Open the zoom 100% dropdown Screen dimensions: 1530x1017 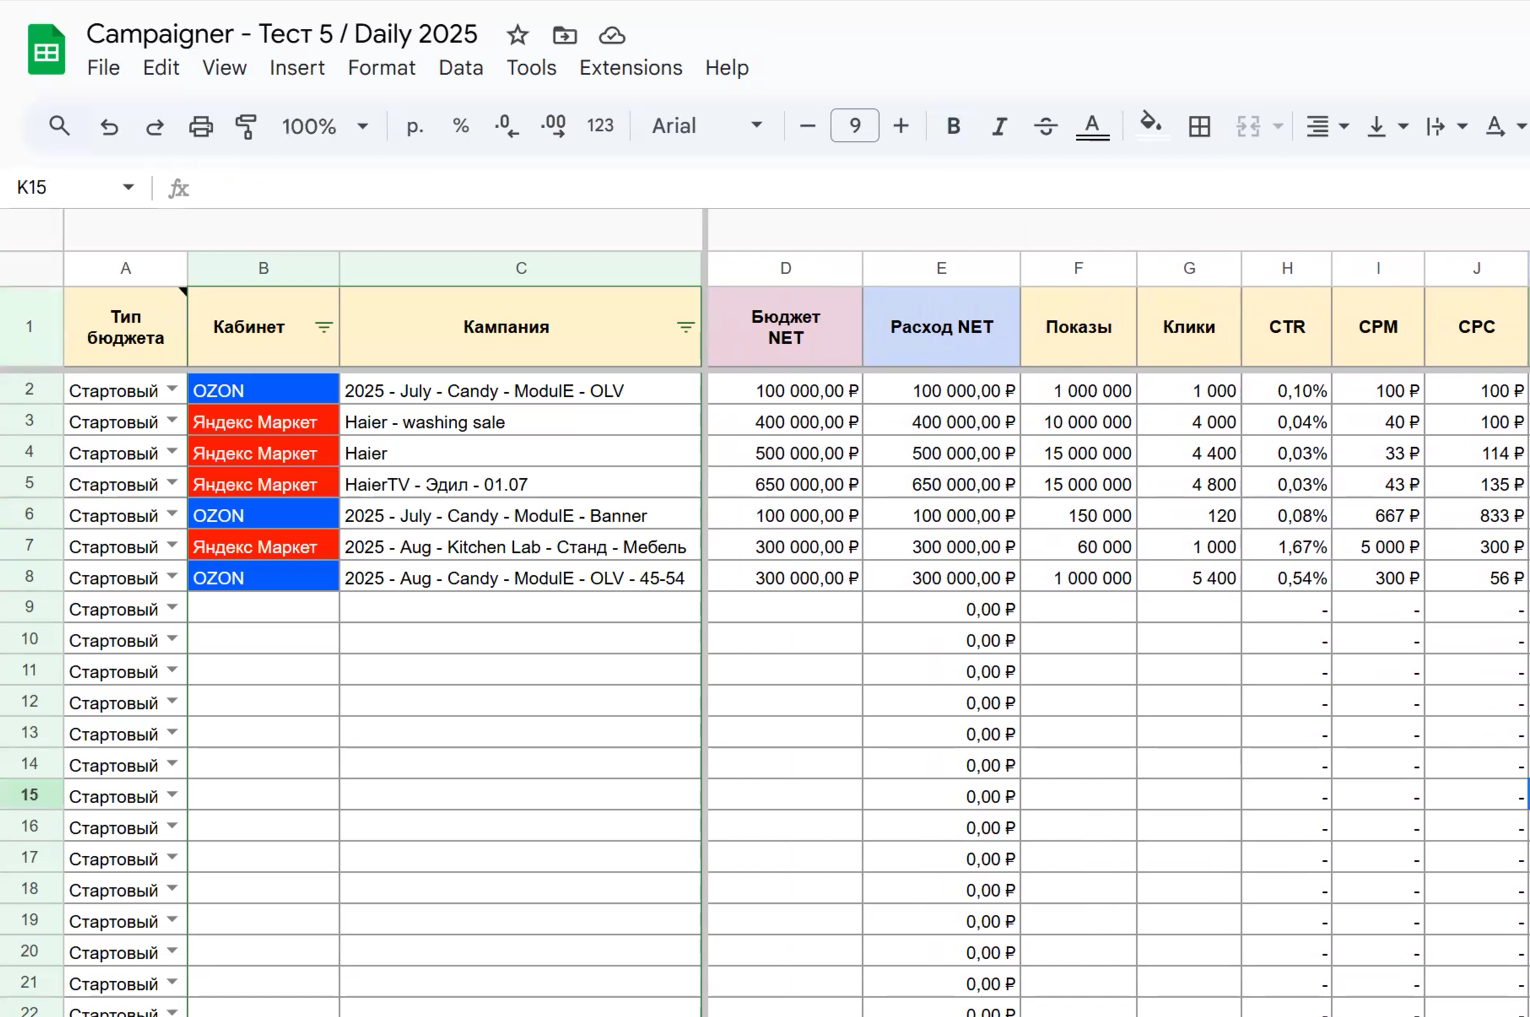325,126
